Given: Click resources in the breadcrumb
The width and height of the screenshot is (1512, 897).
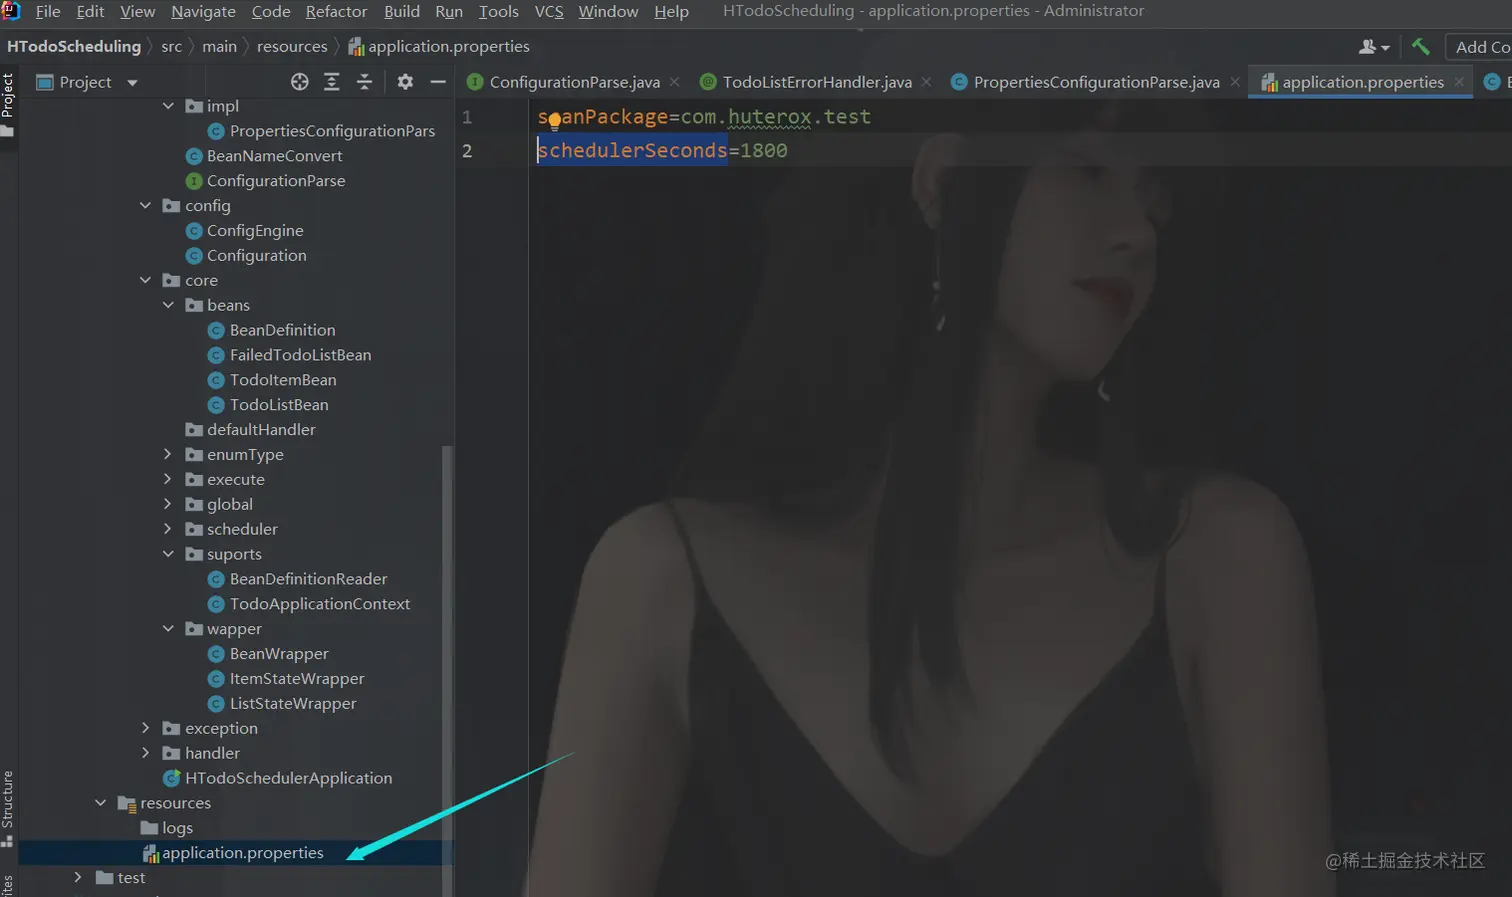Looking at the screenshot, I should tap(292, 46).
